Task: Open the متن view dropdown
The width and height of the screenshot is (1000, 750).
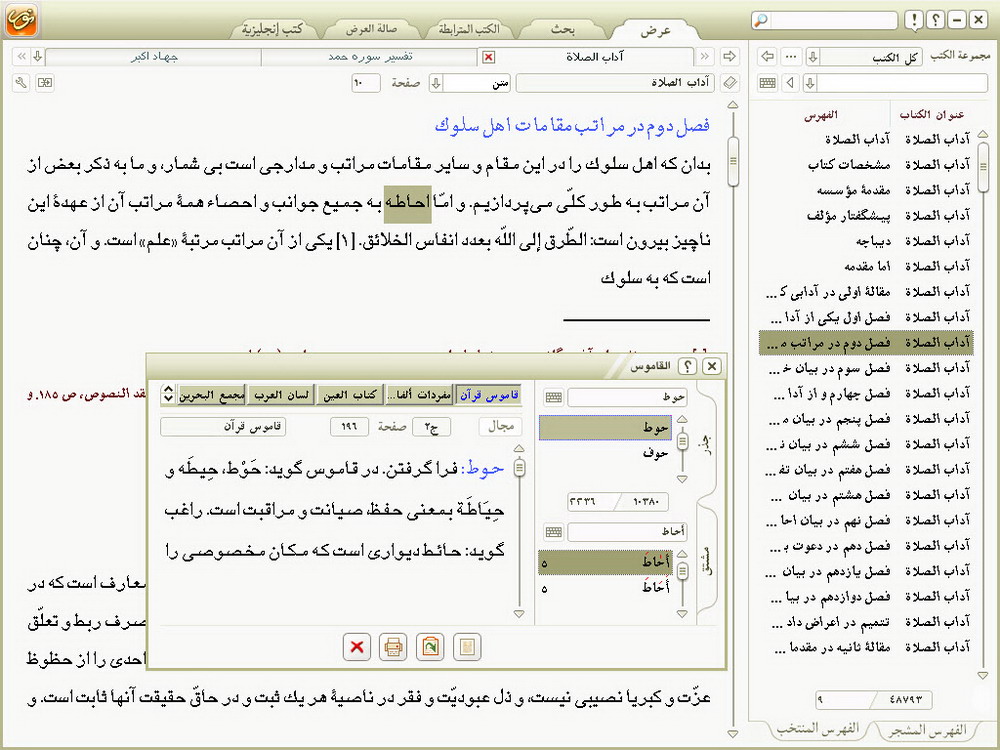Action: [436, 83]
